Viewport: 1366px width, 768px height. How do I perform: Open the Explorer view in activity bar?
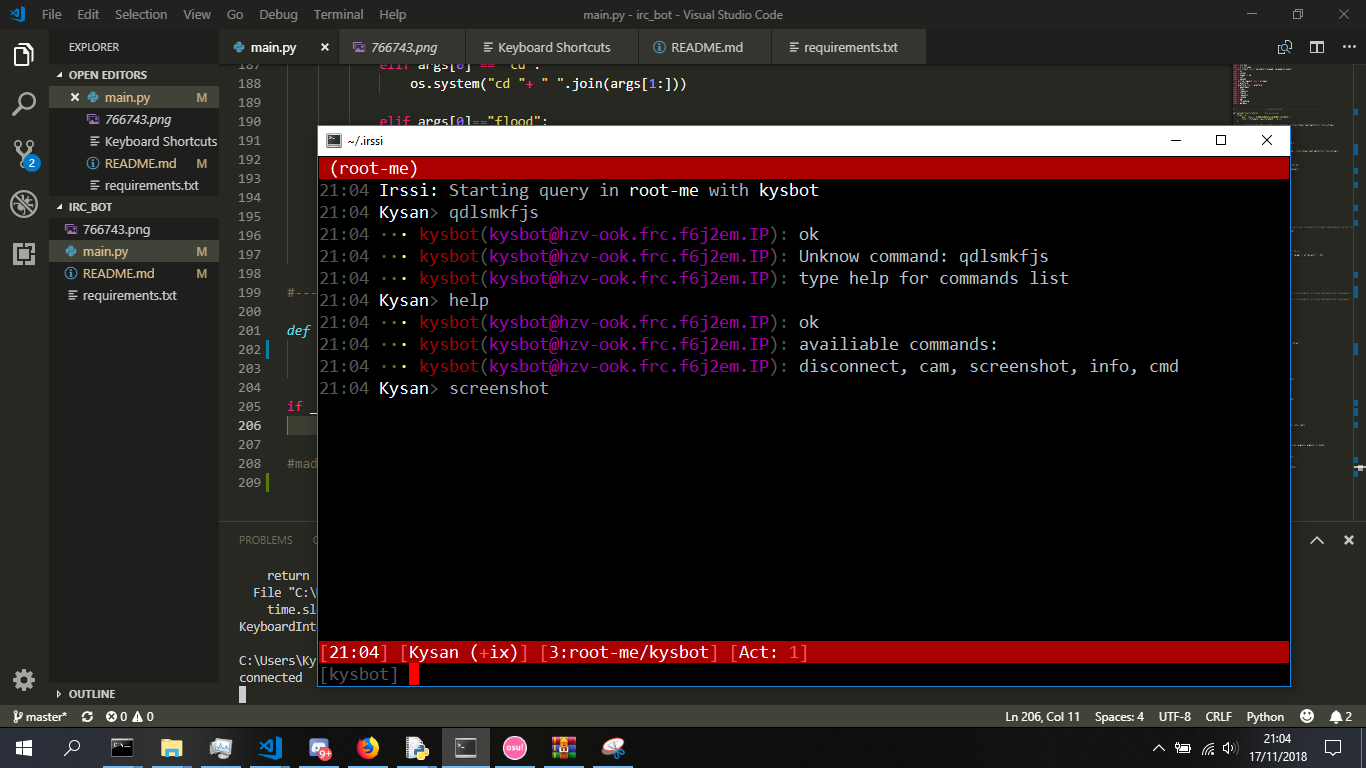click(x=24, y=54)
